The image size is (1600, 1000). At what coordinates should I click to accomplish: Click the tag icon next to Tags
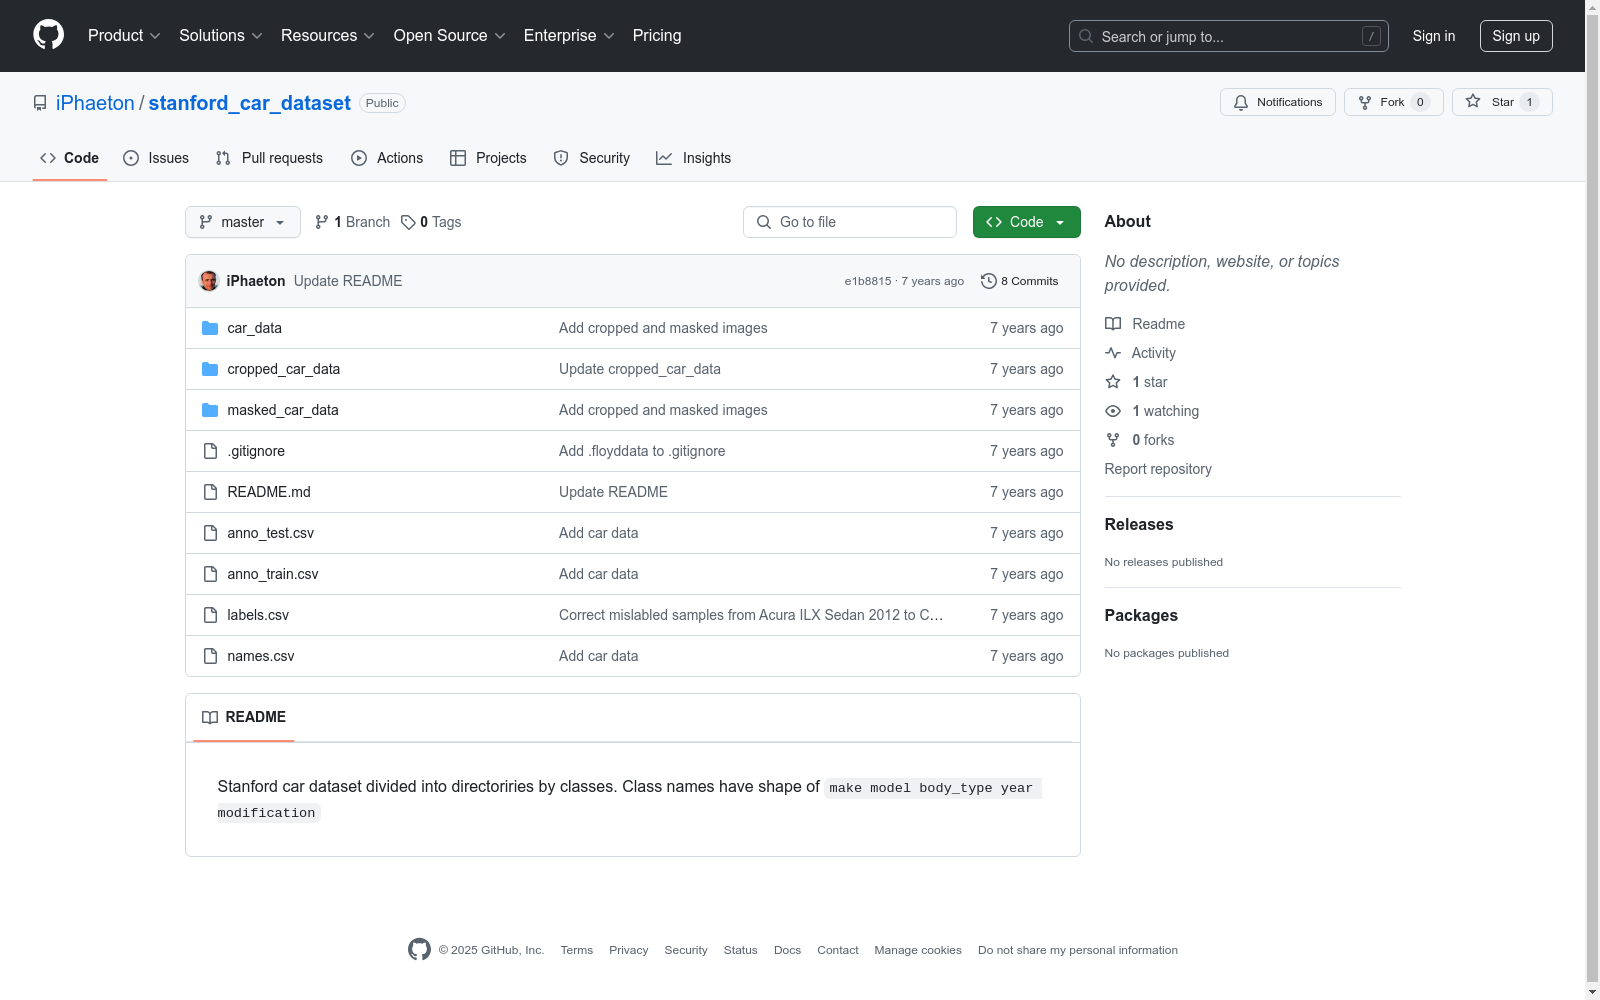tap(408, 222)
